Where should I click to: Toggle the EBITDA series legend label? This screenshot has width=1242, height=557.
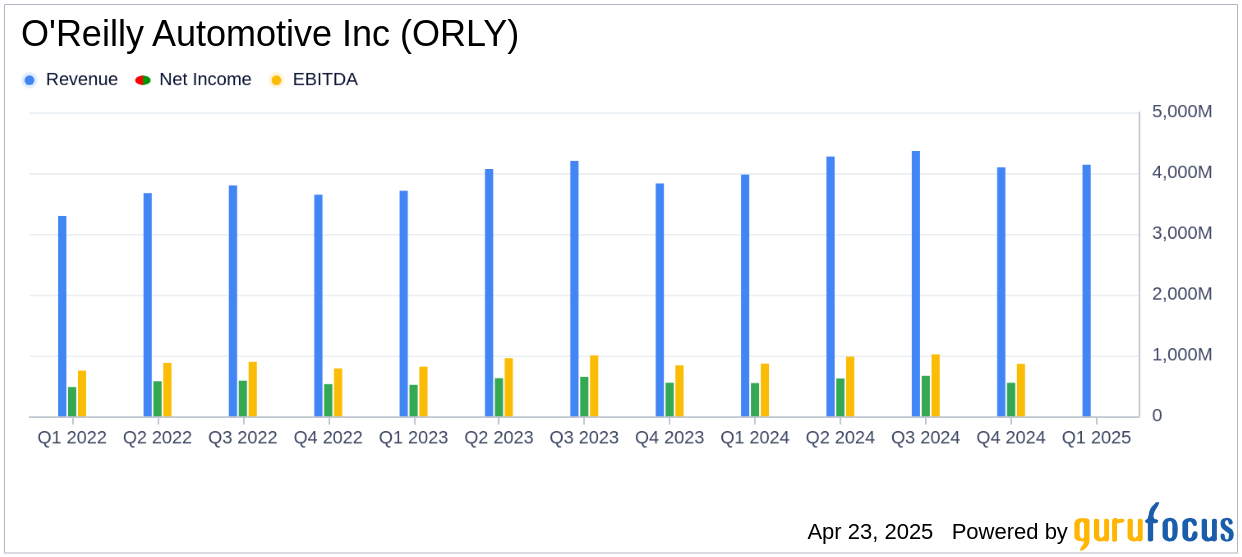(325, 80)
